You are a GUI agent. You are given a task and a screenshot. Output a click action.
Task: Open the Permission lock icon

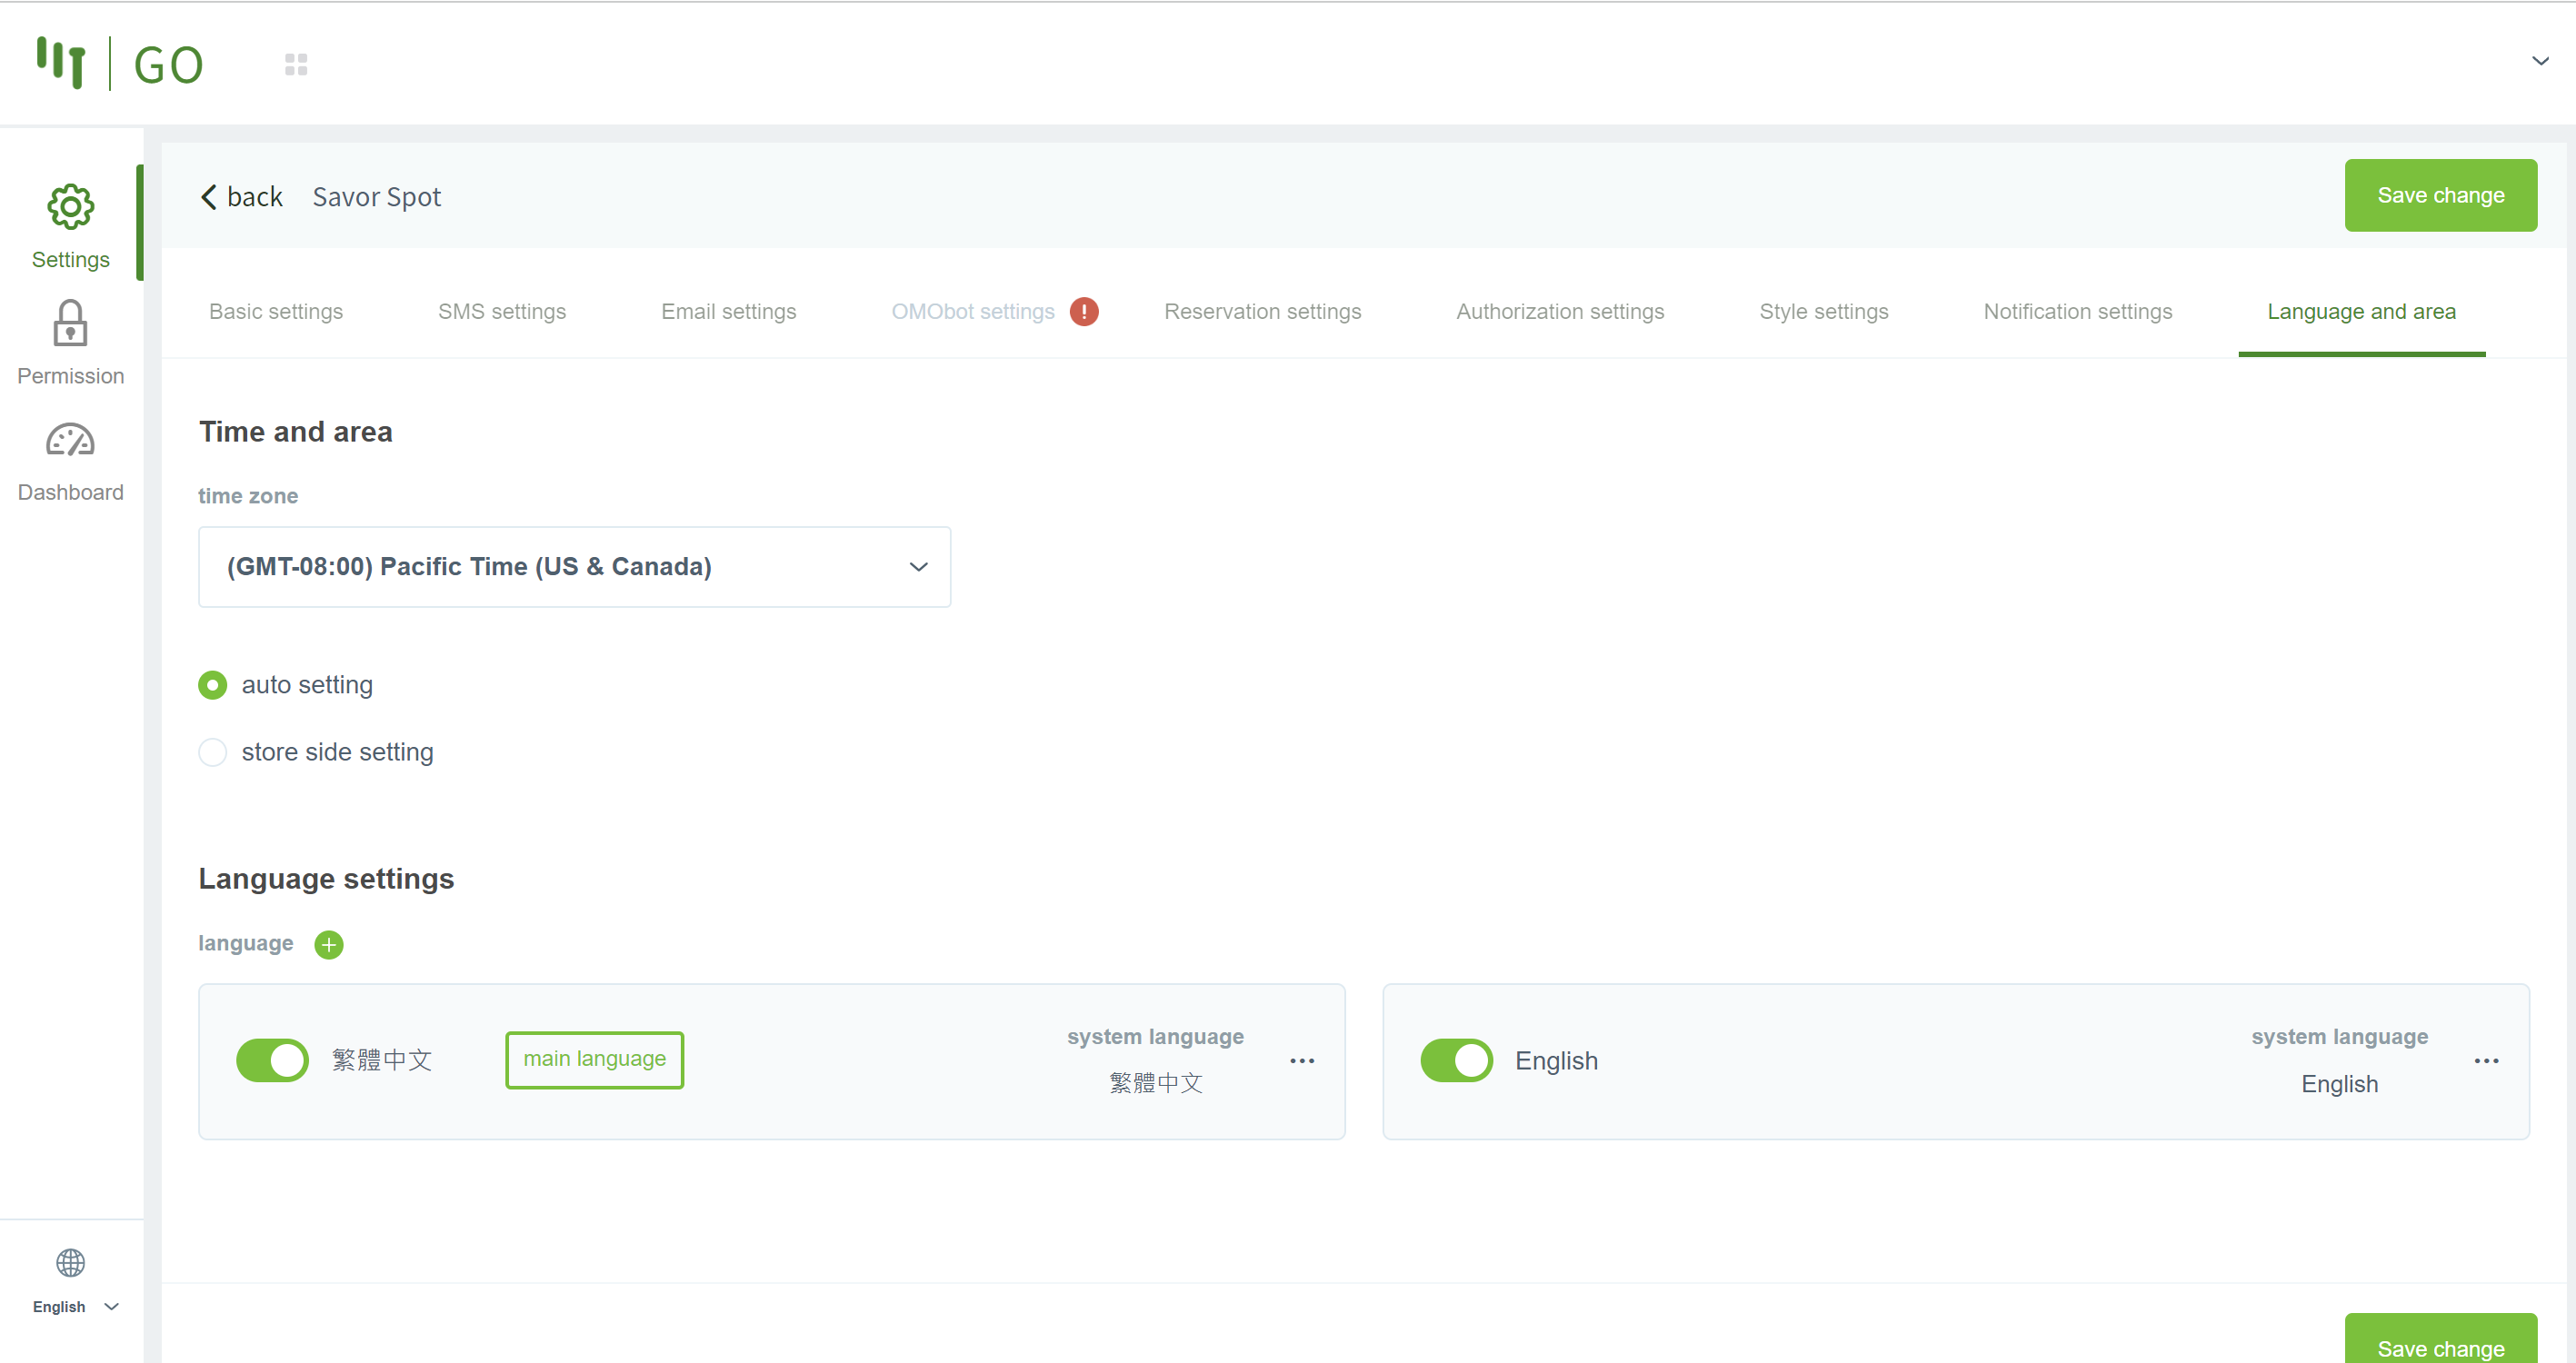click(x=70, y=324)
